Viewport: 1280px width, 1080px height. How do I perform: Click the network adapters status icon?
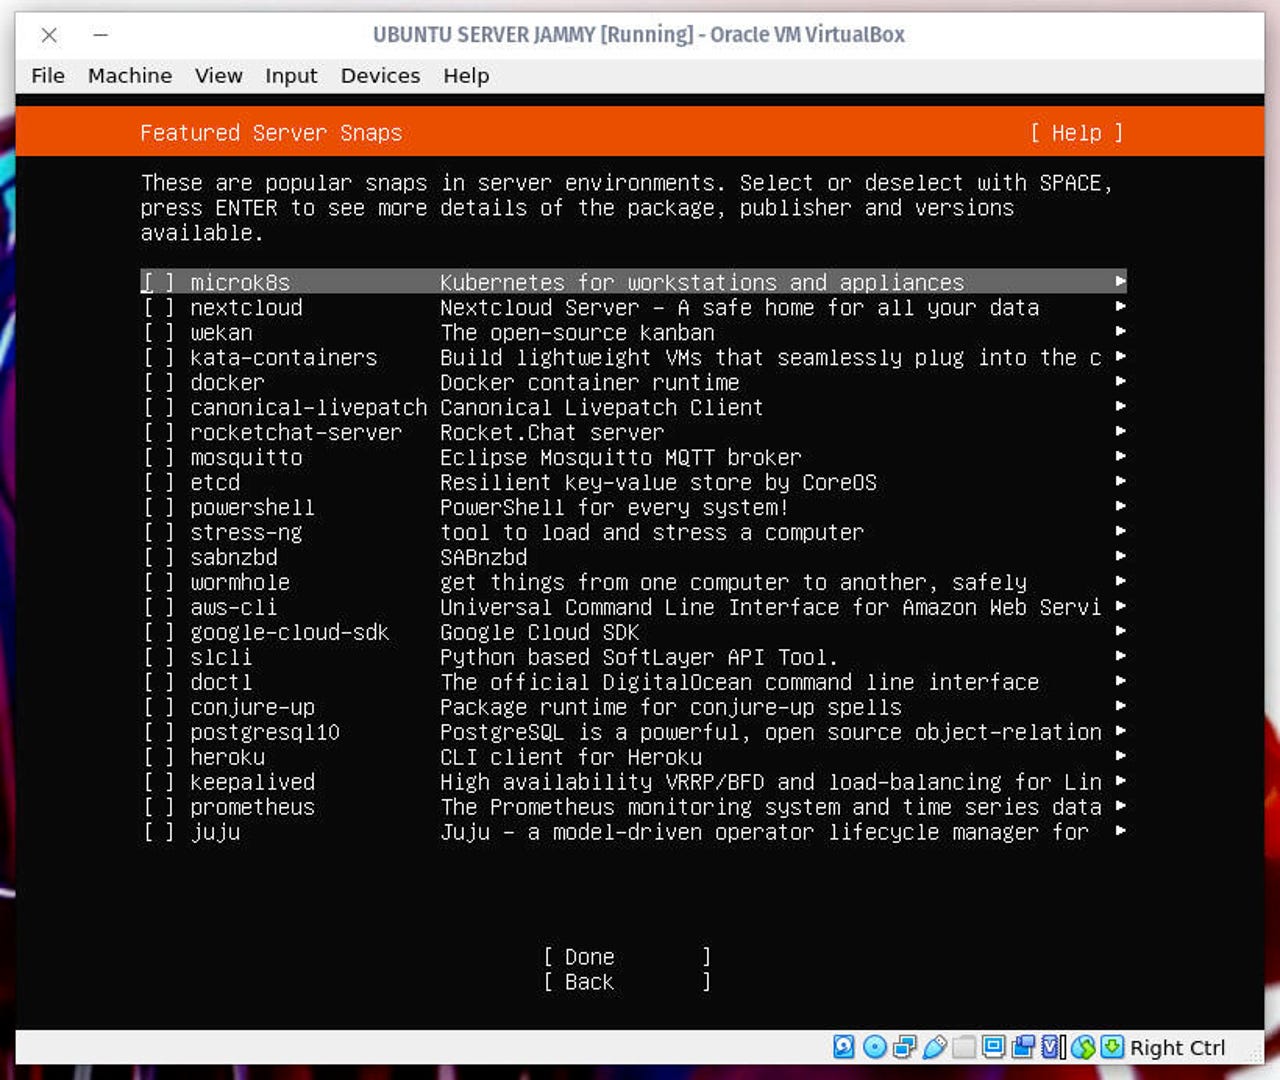[904, 1047]
